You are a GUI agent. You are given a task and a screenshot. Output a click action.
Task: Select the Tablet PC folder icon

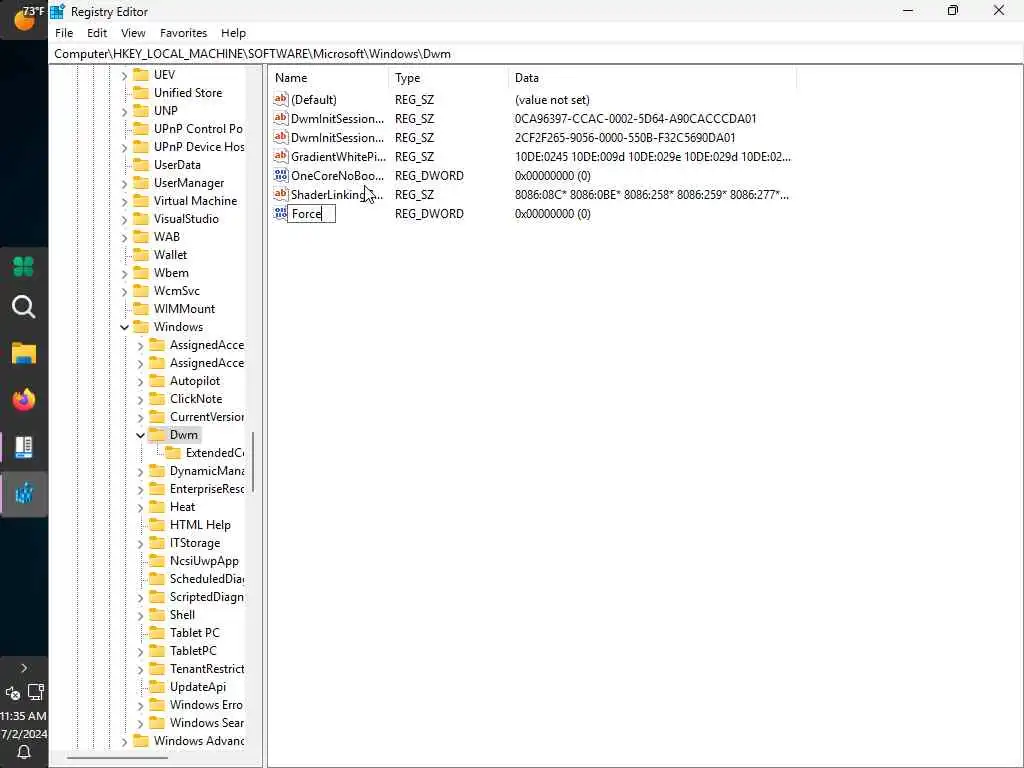click(157, 632)
